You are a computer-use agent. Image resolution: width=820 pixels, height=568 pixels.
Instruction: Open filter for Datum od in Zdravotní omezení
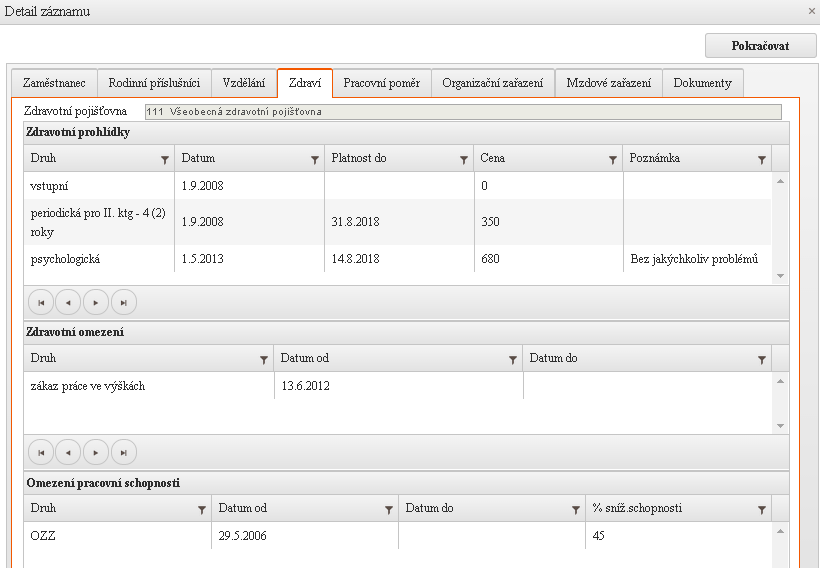[513, 359]
